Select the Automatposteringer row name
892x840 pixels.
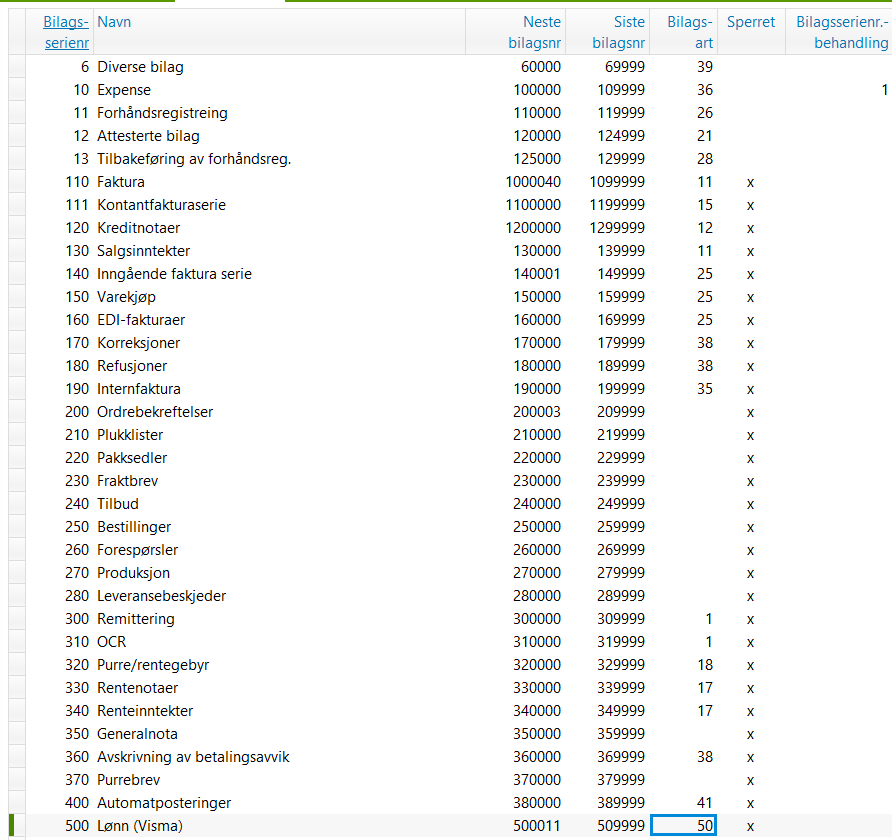tap(164, 802)
